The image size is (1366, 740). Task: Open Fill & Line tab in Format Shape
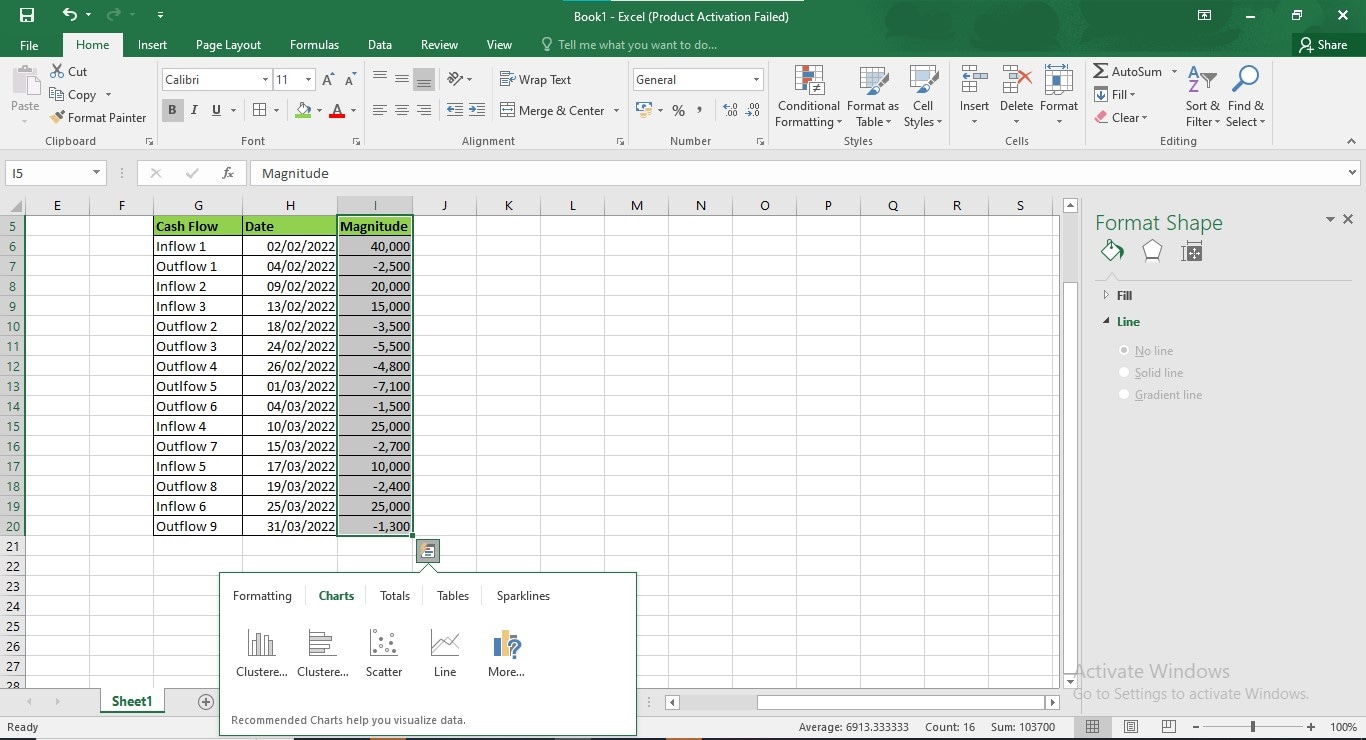[x=1112, y=251]
